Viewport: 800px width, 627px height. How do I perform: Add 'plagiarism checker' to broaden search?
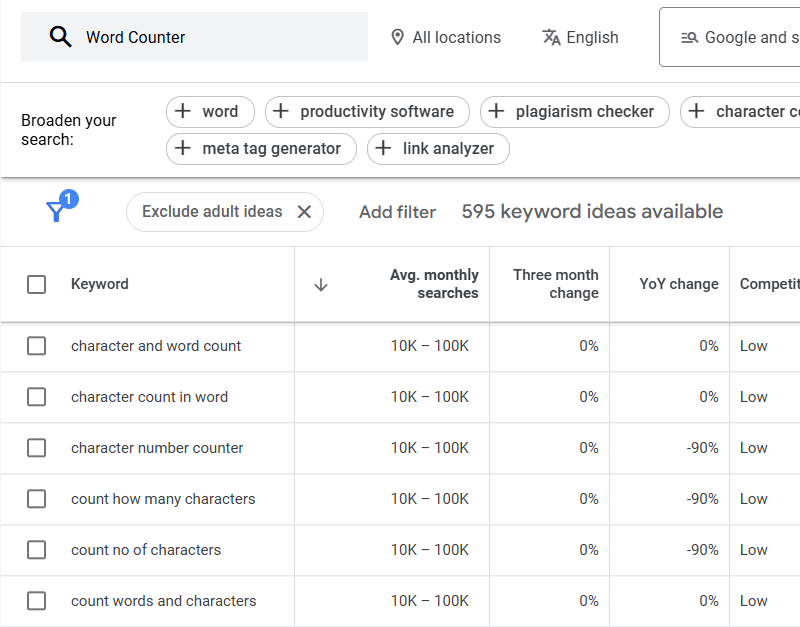[575, 111]
